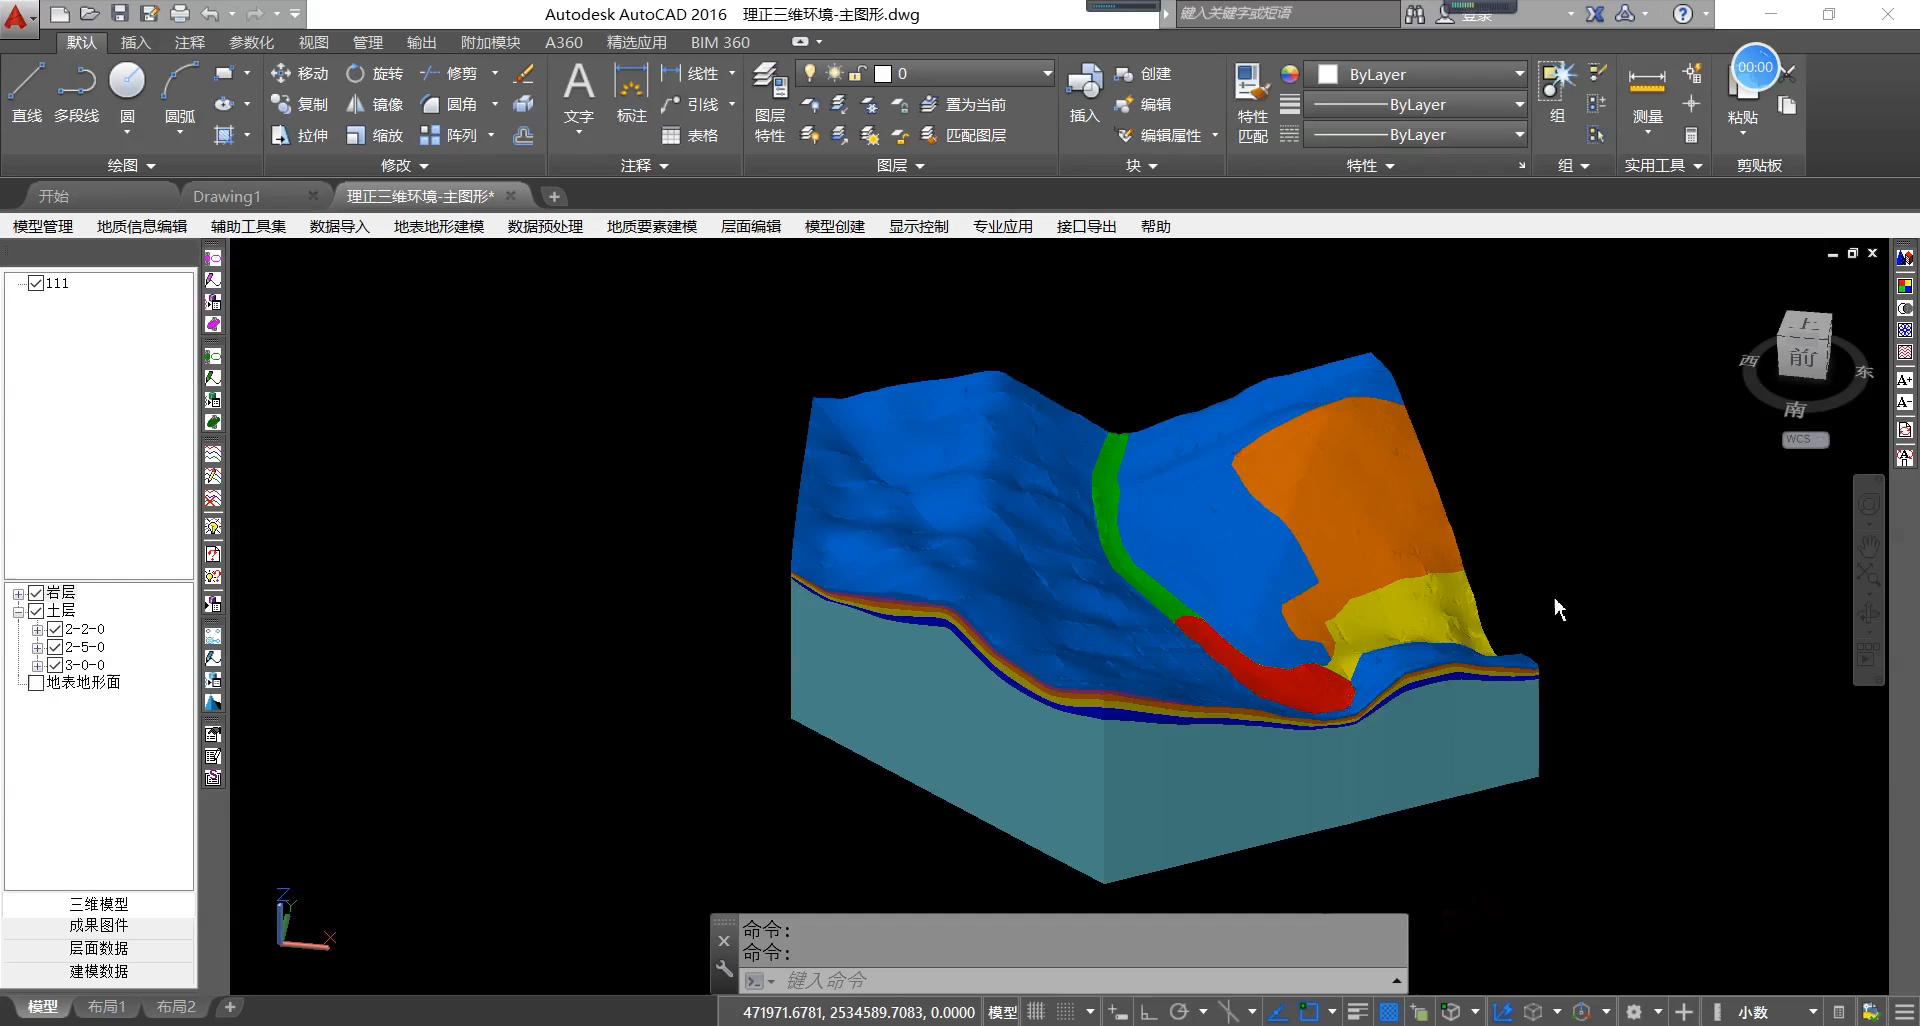Screen dimensions: 1920x1026
Task: Collapse the 土层 tree node
Action: [18, 612]
